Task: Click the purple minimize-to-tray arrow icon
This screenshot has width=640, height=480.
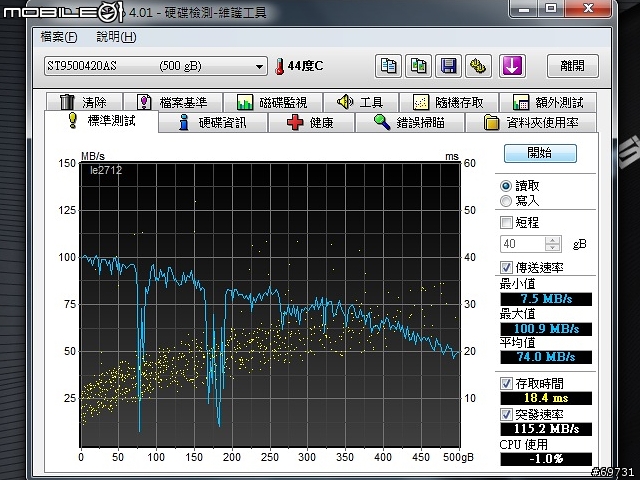Action: click(512, 66)
